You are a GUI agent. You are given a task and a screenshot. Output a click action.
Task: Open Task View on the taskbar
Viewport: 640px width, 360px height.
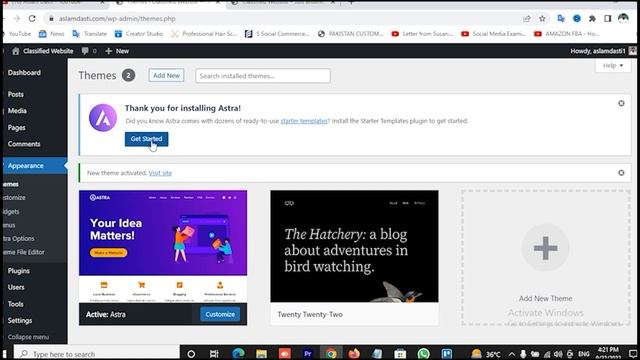214,354
